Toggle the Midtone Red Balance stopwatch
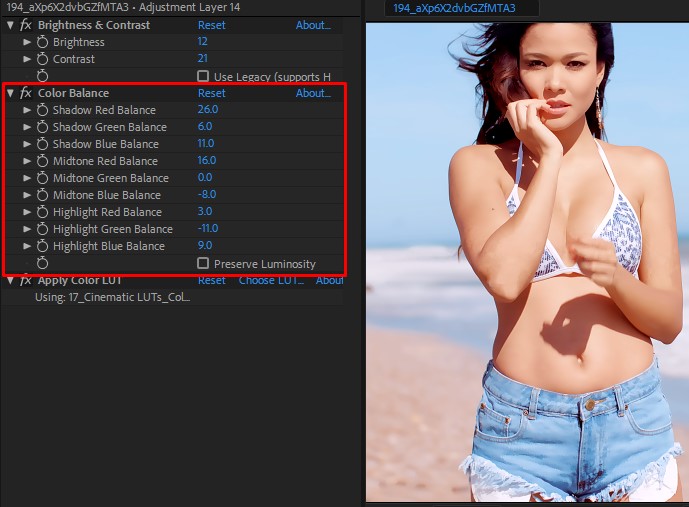The image size is (689, 507). (42, 161)
